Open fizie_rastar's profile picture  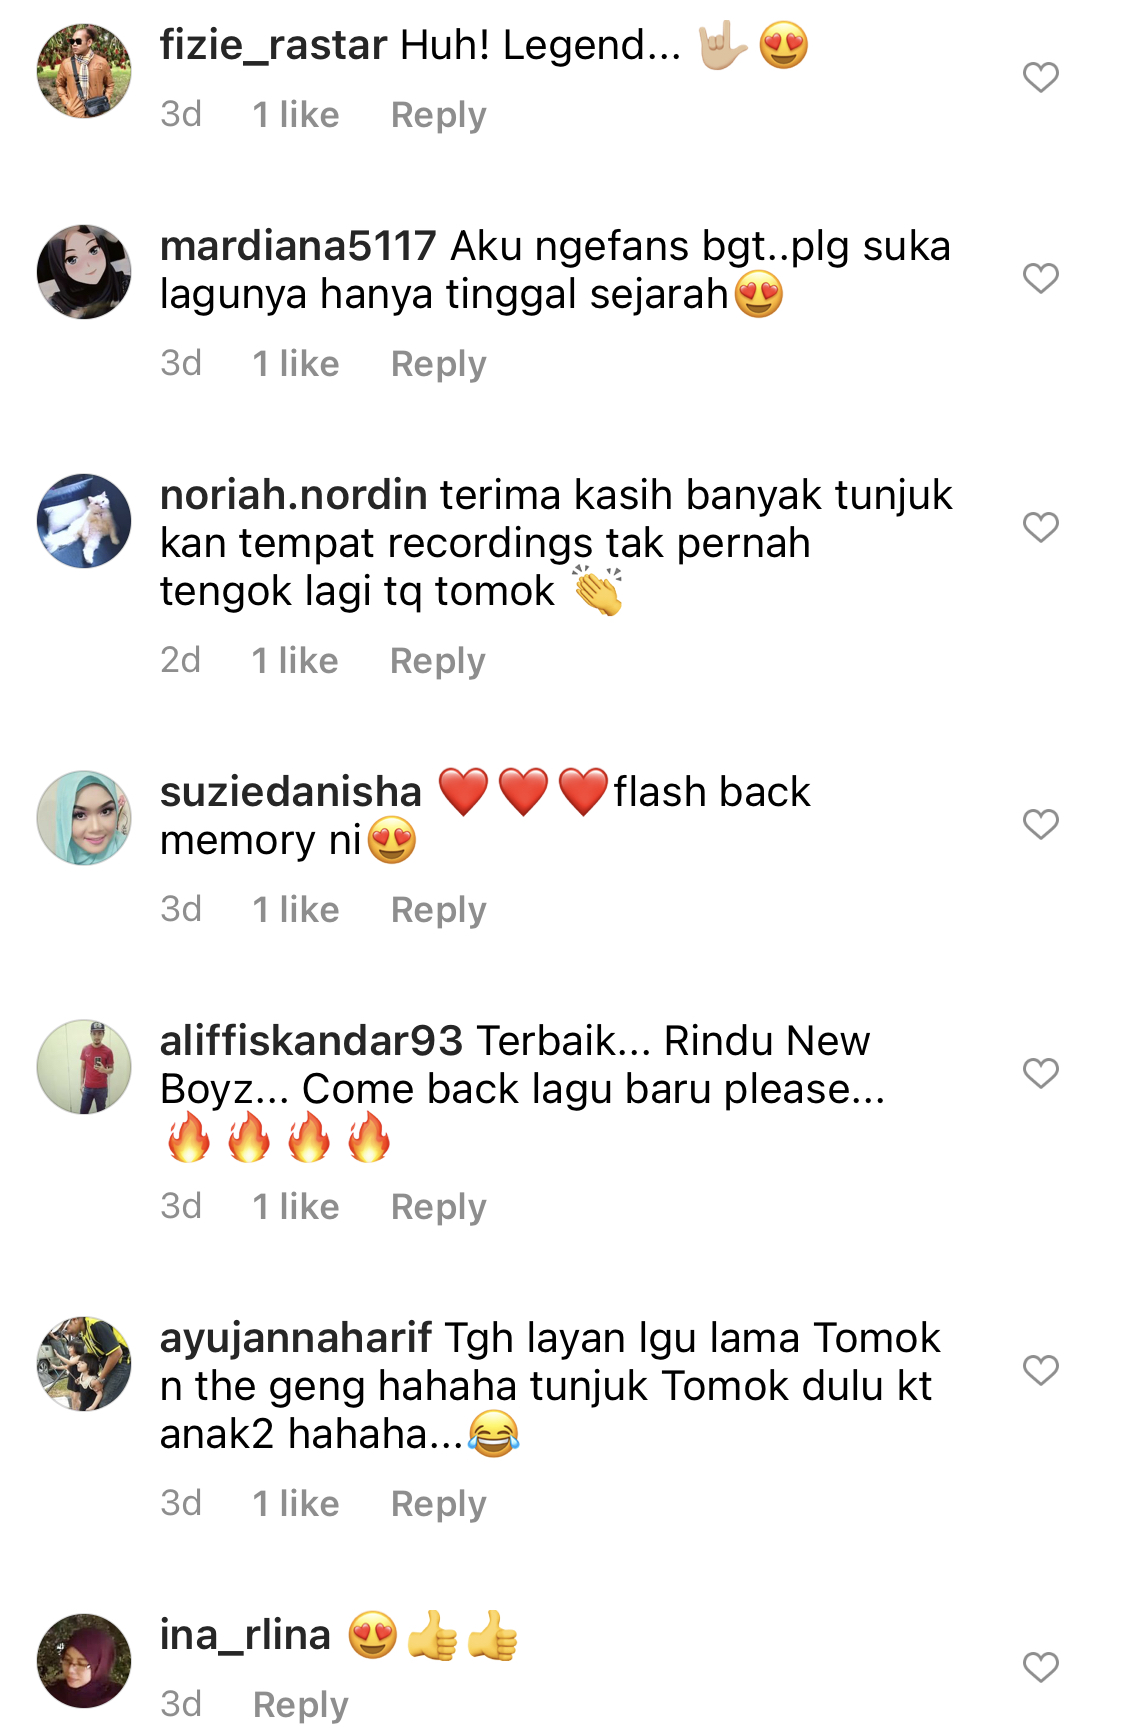tap(84, 71)
